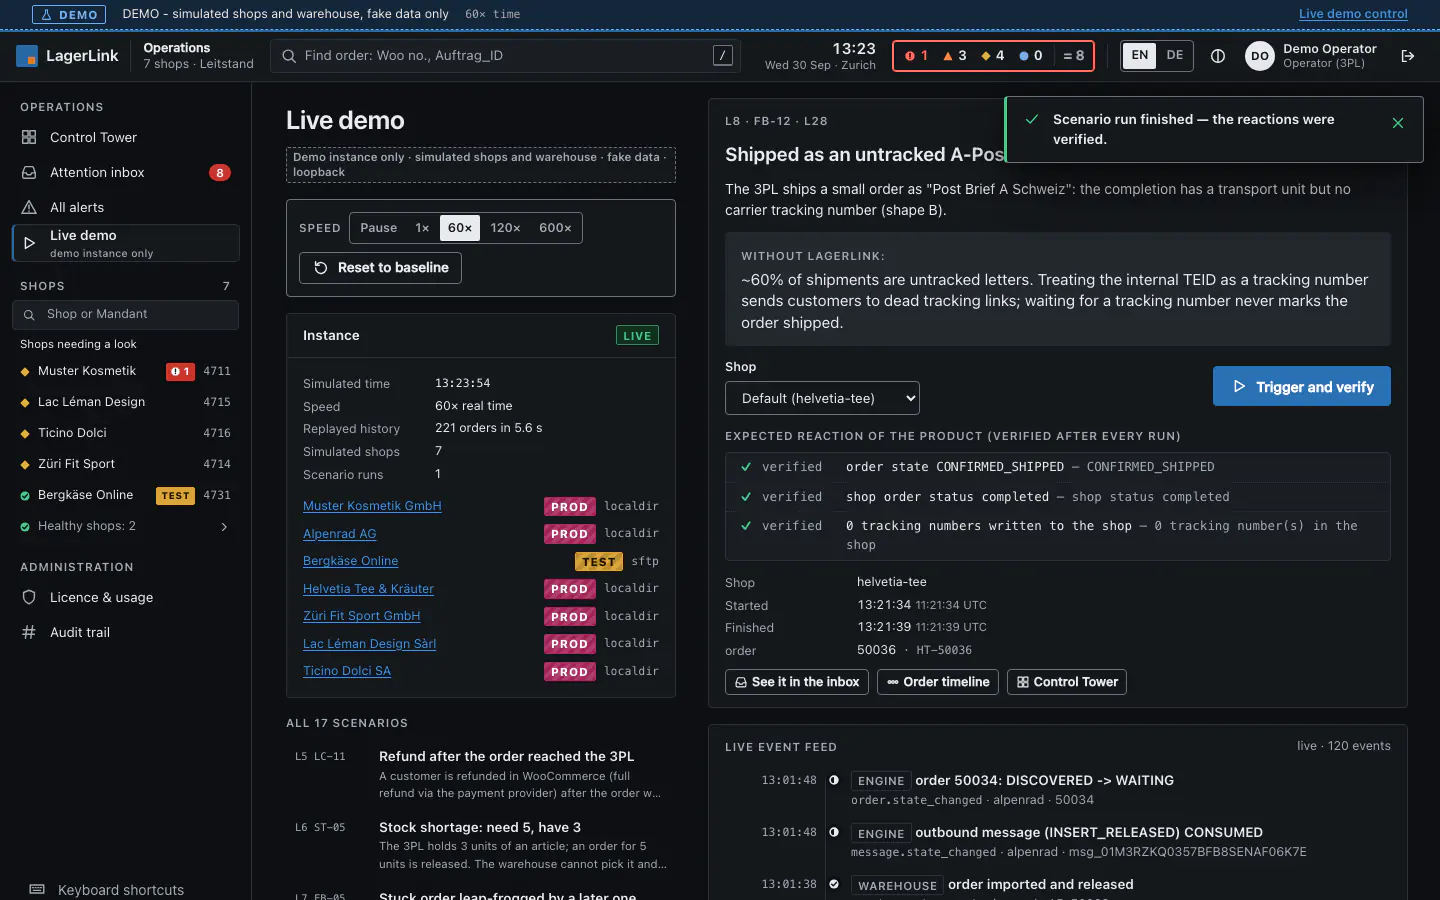The image size is (1440, 900).
Task: Switch language to EN
Action: tap(1139, 56)
